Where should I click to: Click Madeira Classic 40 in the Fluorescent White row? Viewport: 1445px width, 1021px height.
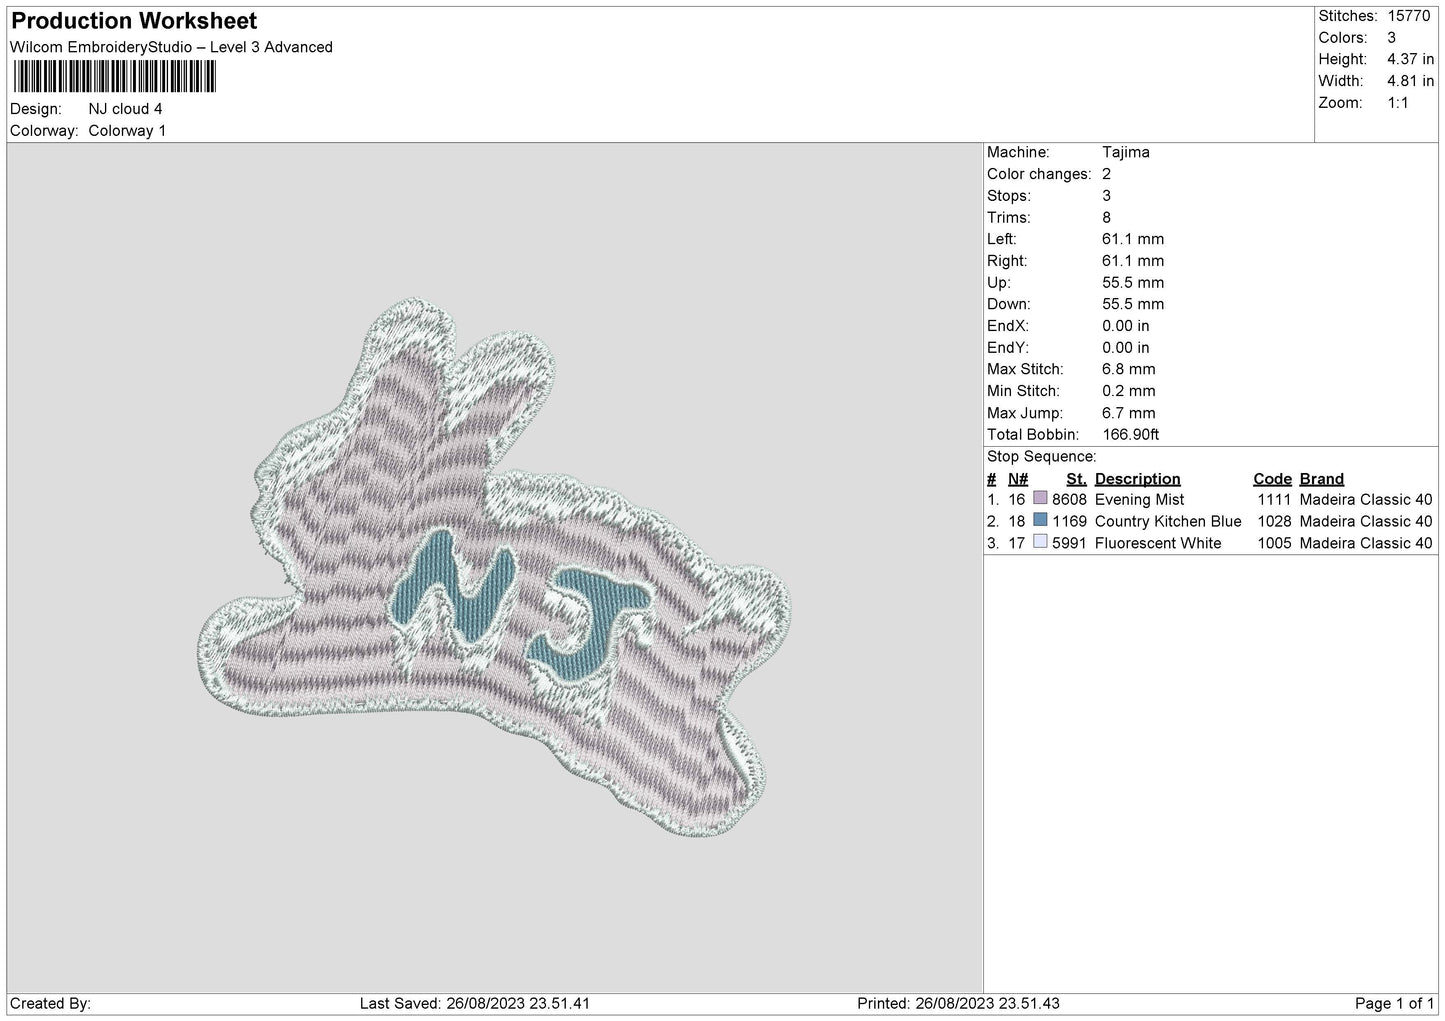coord(1366,543)
